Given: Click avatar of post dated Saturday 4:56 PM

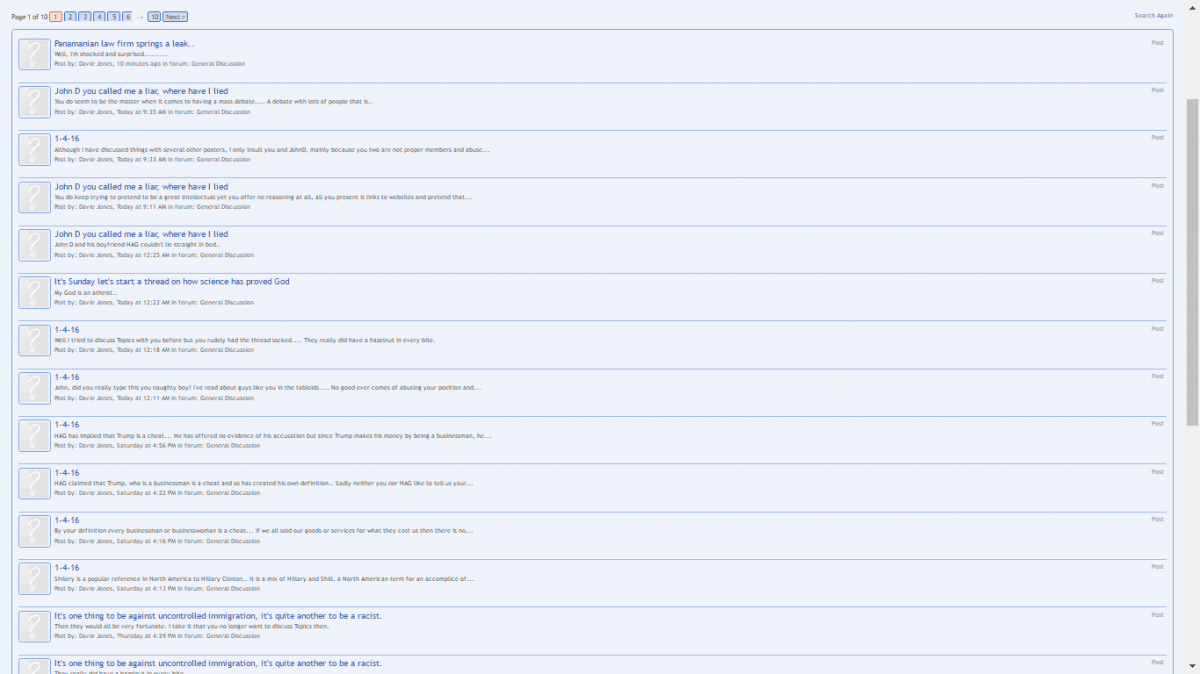Looking at the screenshot, I should (34, 436).
